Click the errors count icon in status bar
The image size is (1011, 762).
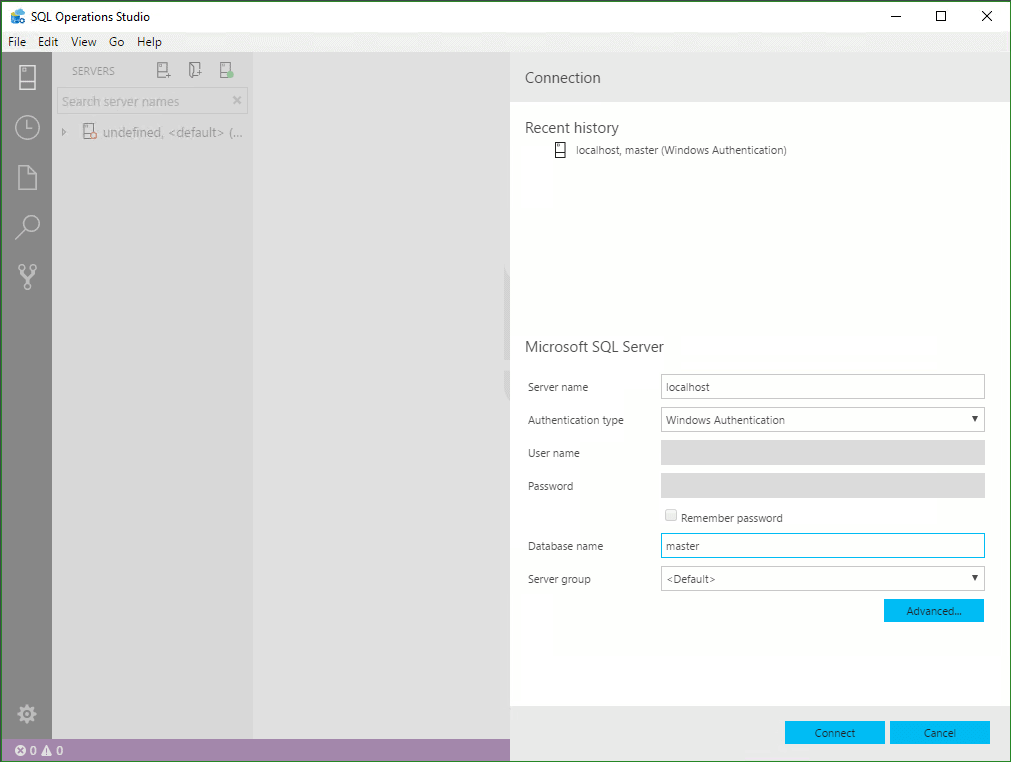(21, 750)
